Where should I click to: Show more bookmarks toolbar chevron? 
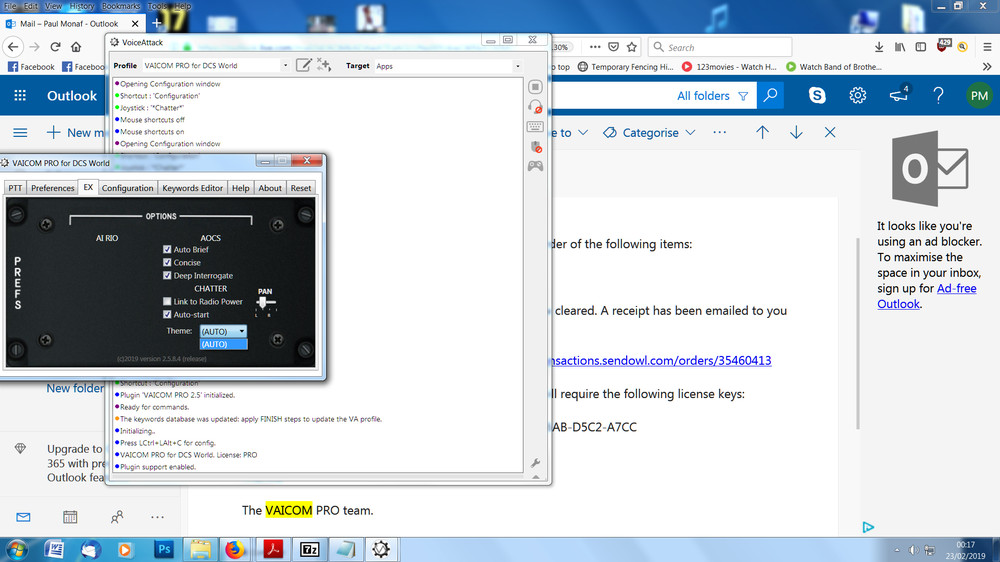[987, 66]
